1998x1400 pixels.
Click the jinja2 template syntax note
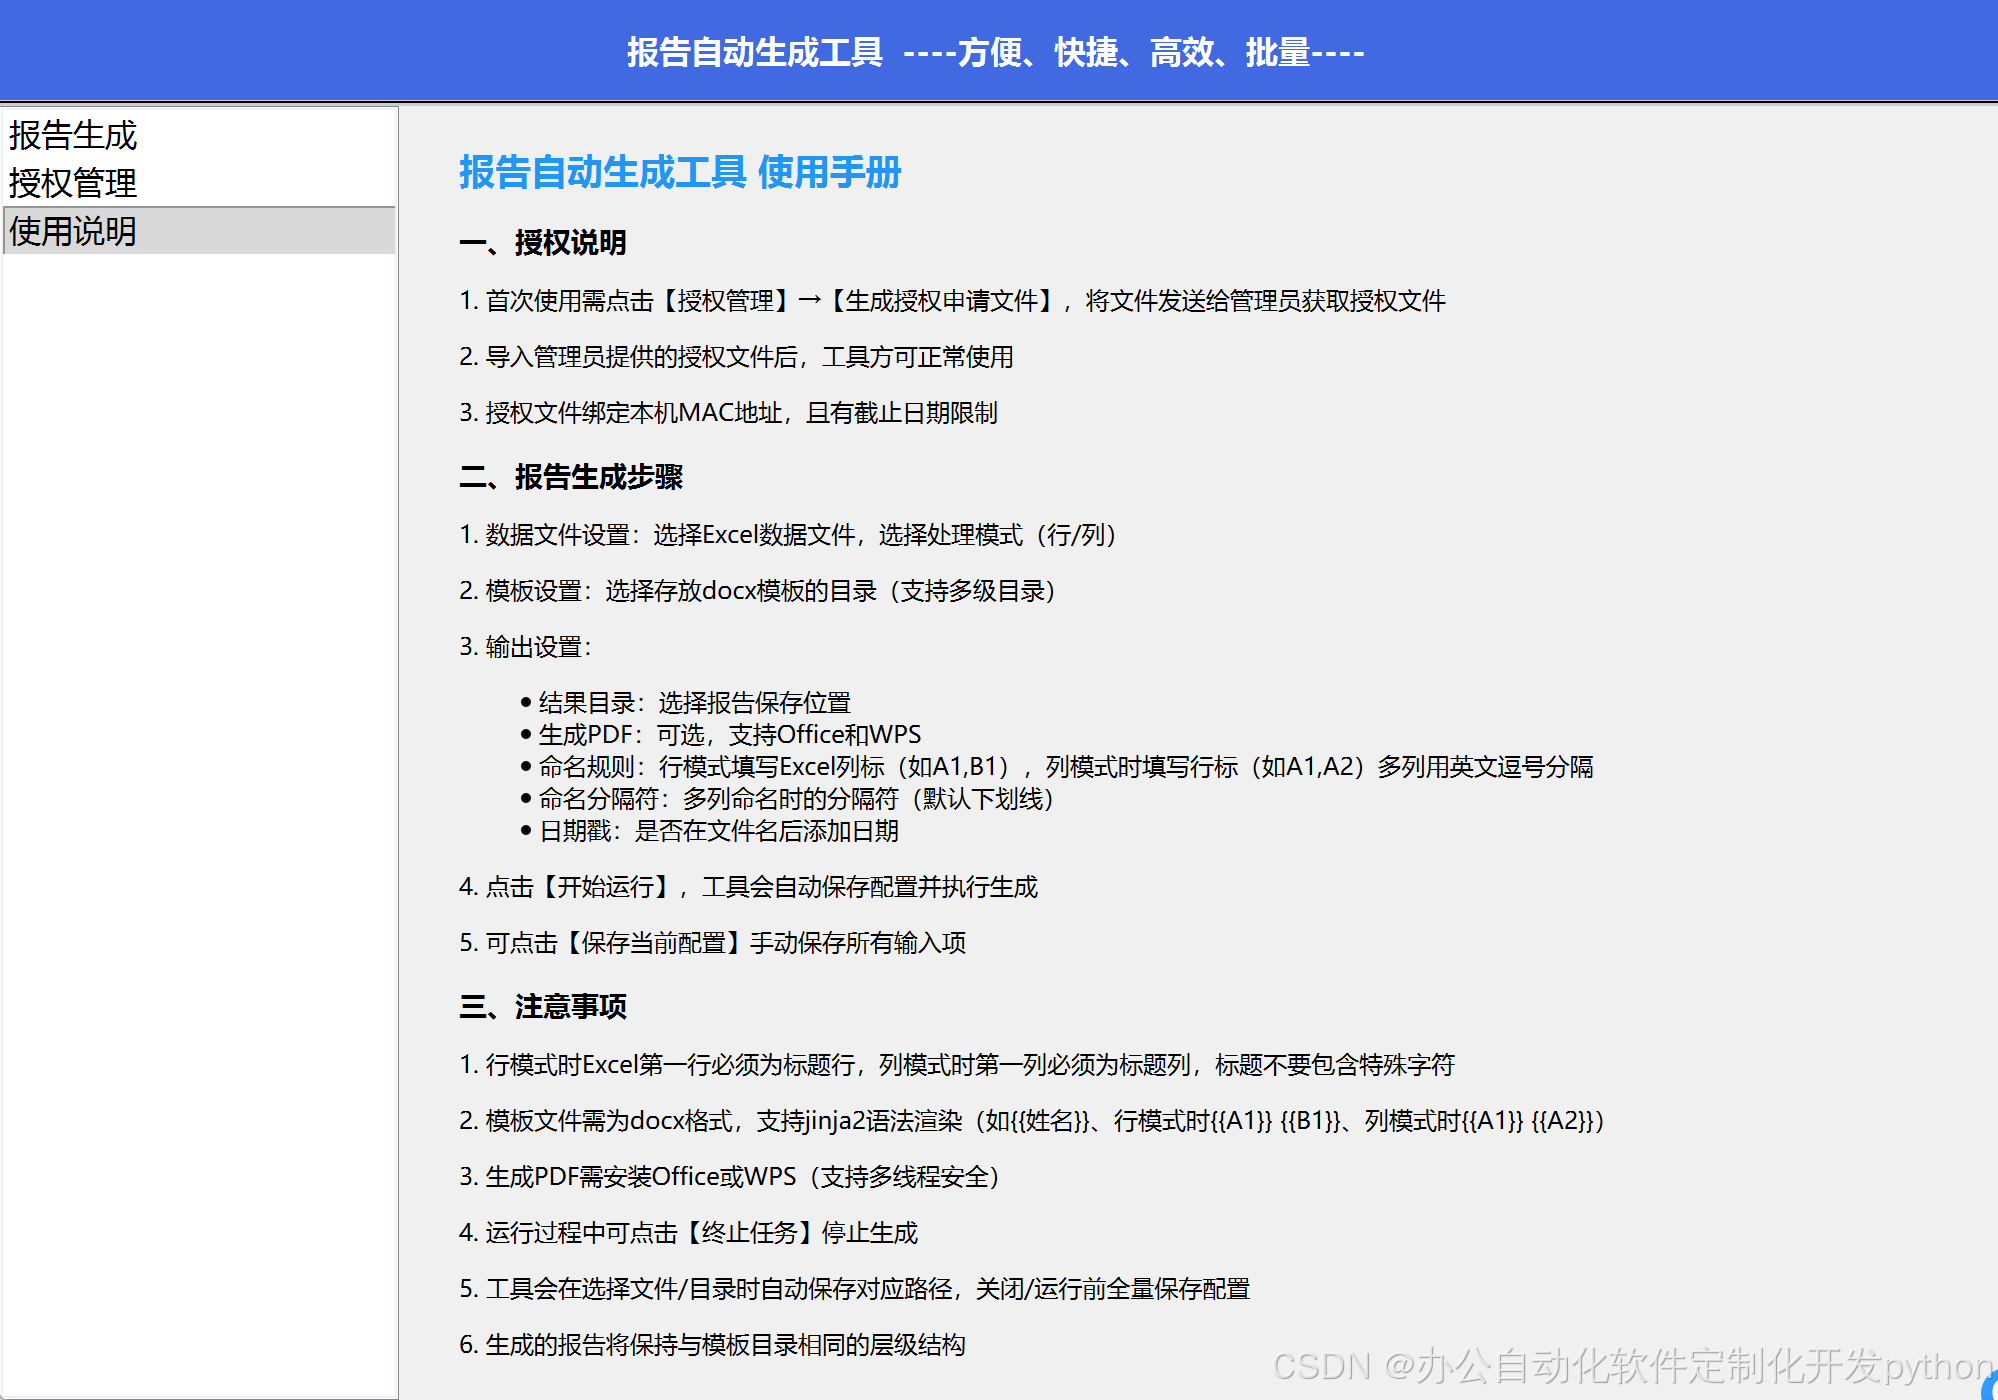pyautogui.click(x=1031, y=1121)
